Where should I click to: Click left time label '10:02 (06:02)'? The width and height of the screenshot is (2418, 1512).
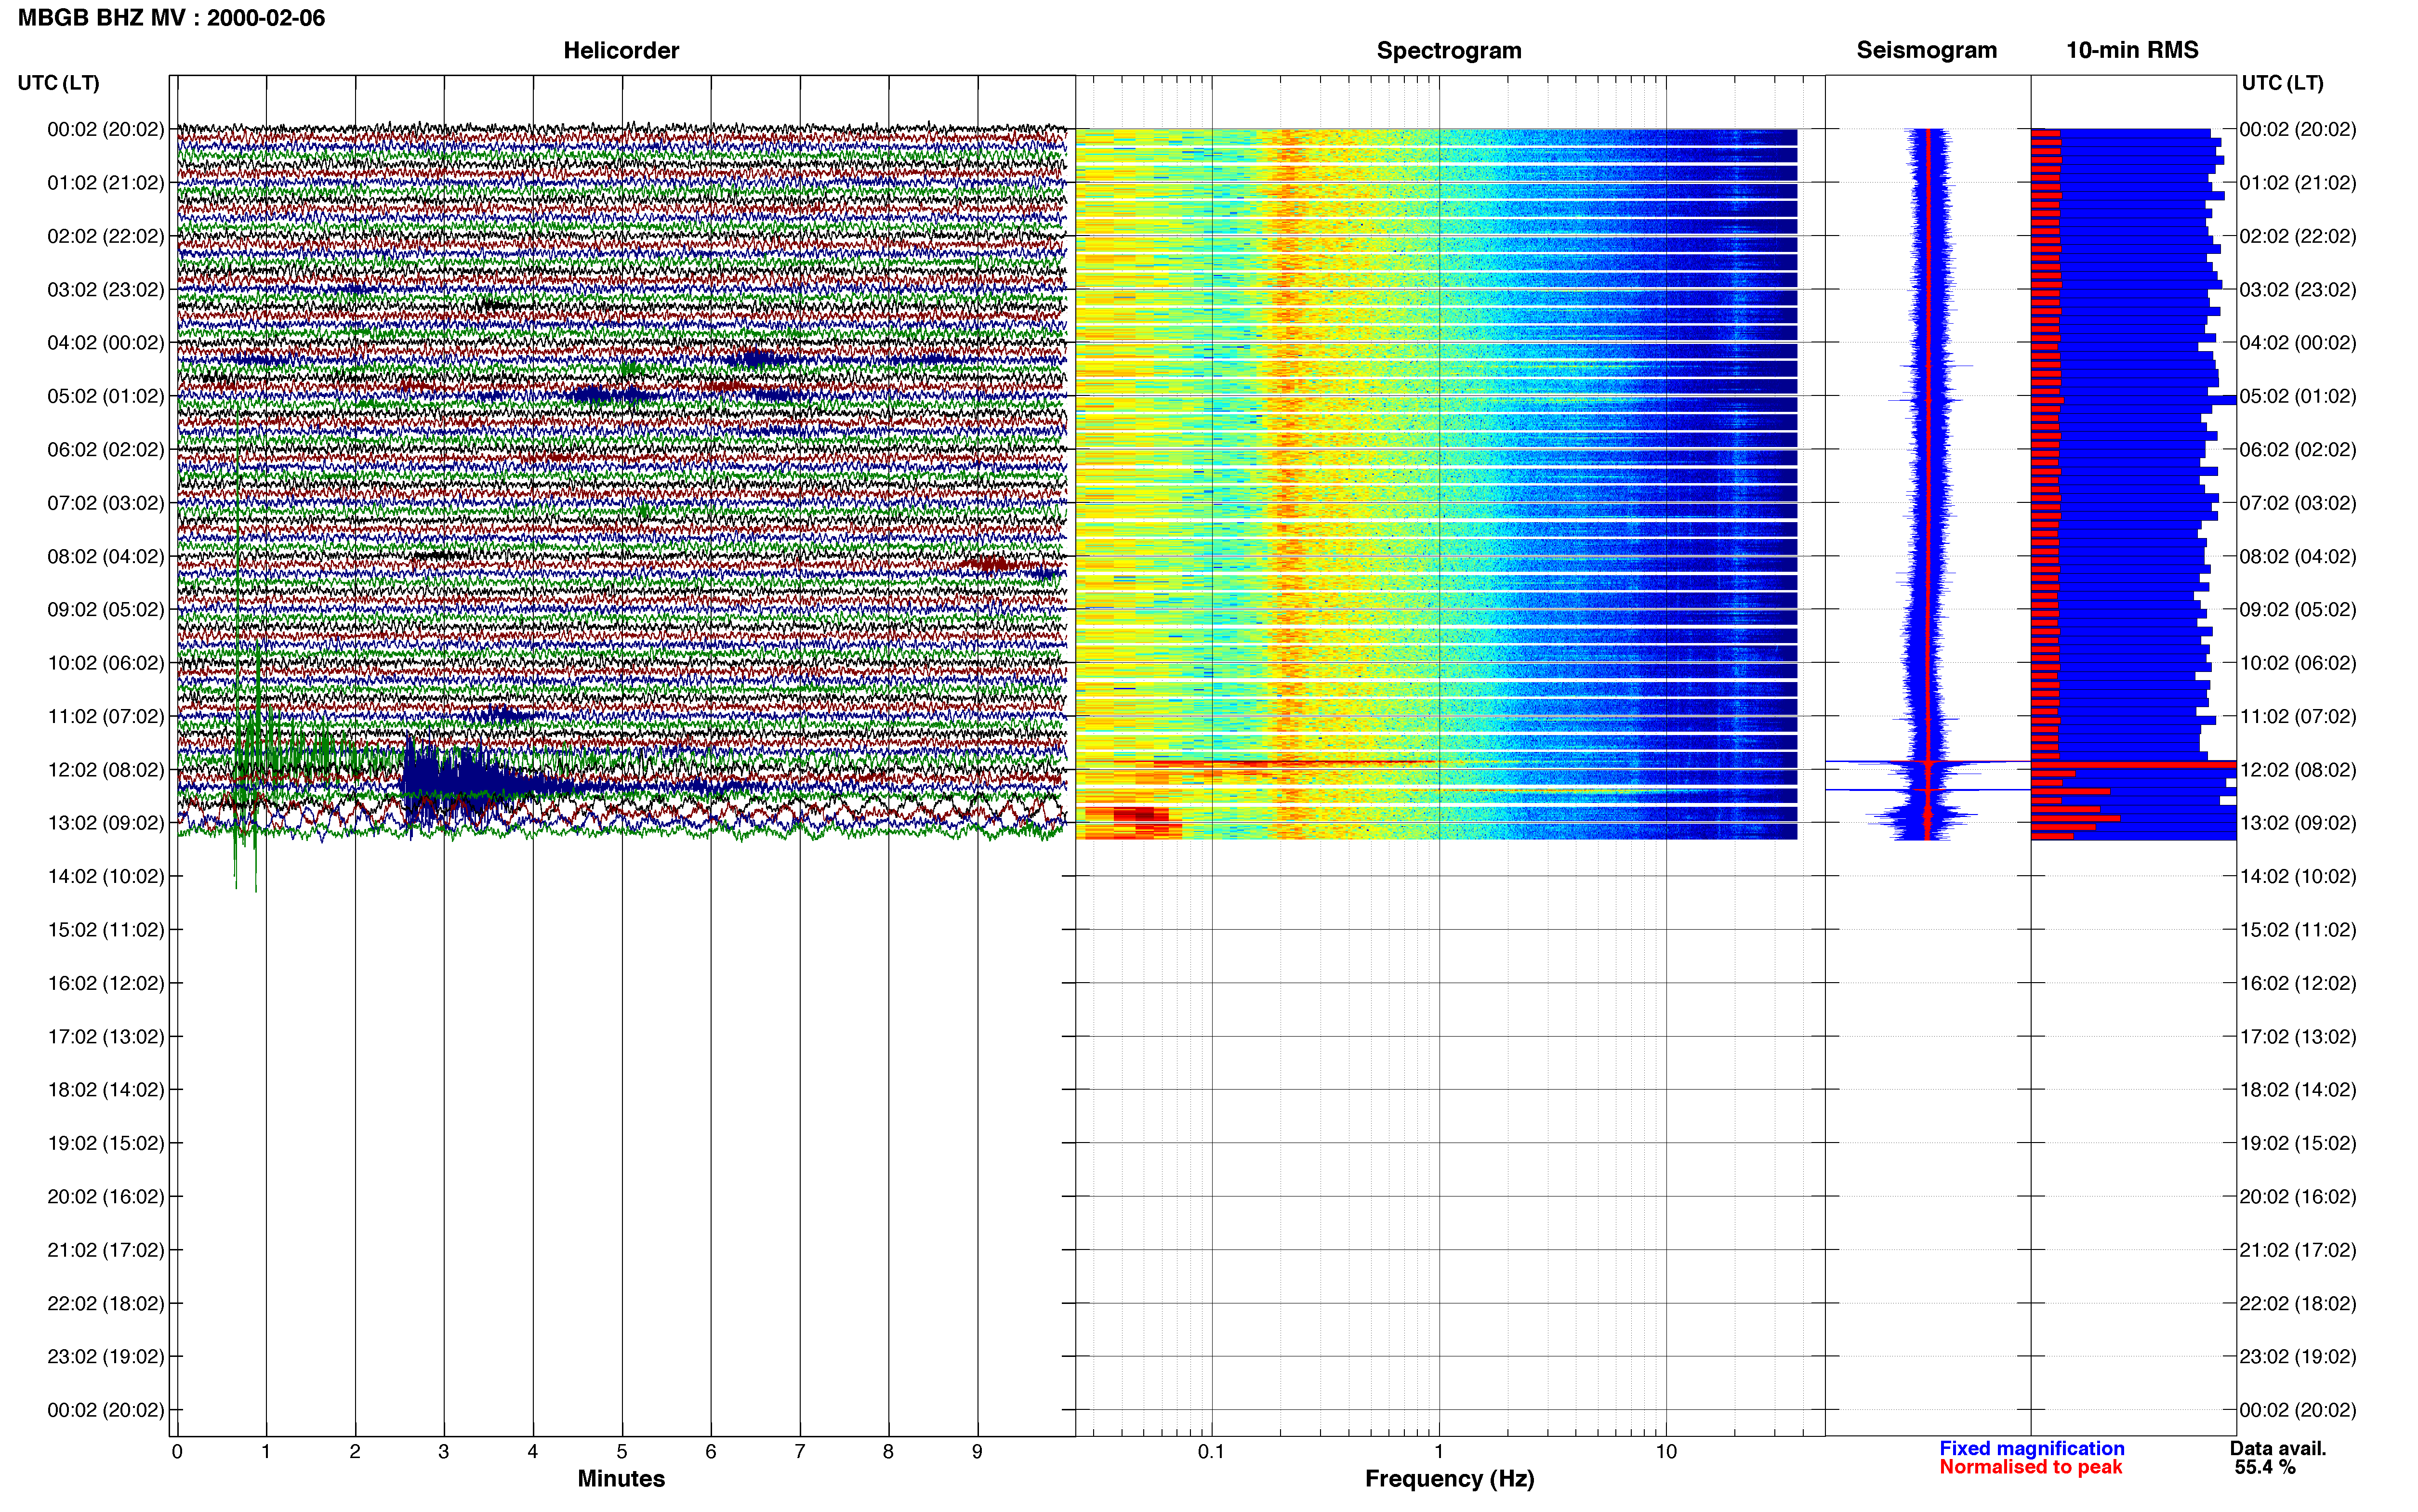[105, 663]
